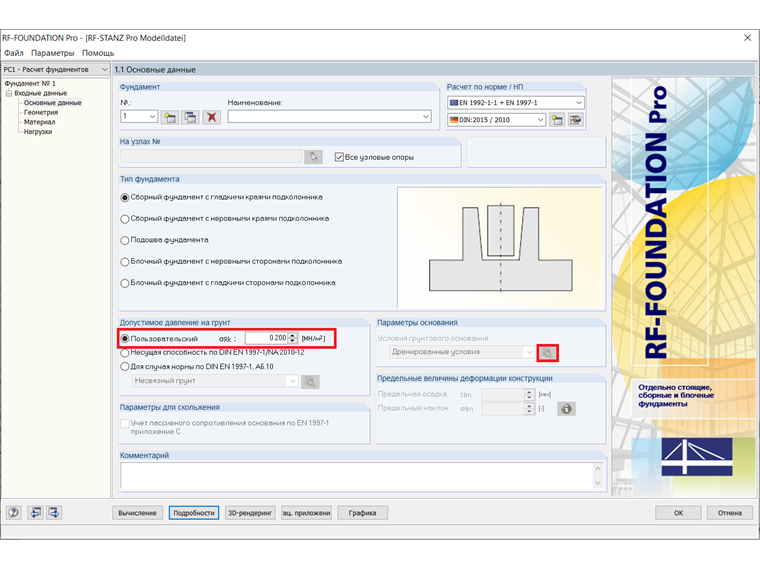Open the 'Файл' menu
This screenshot has width=760, height=570.
pyautogui.click(x=14, y=53)
